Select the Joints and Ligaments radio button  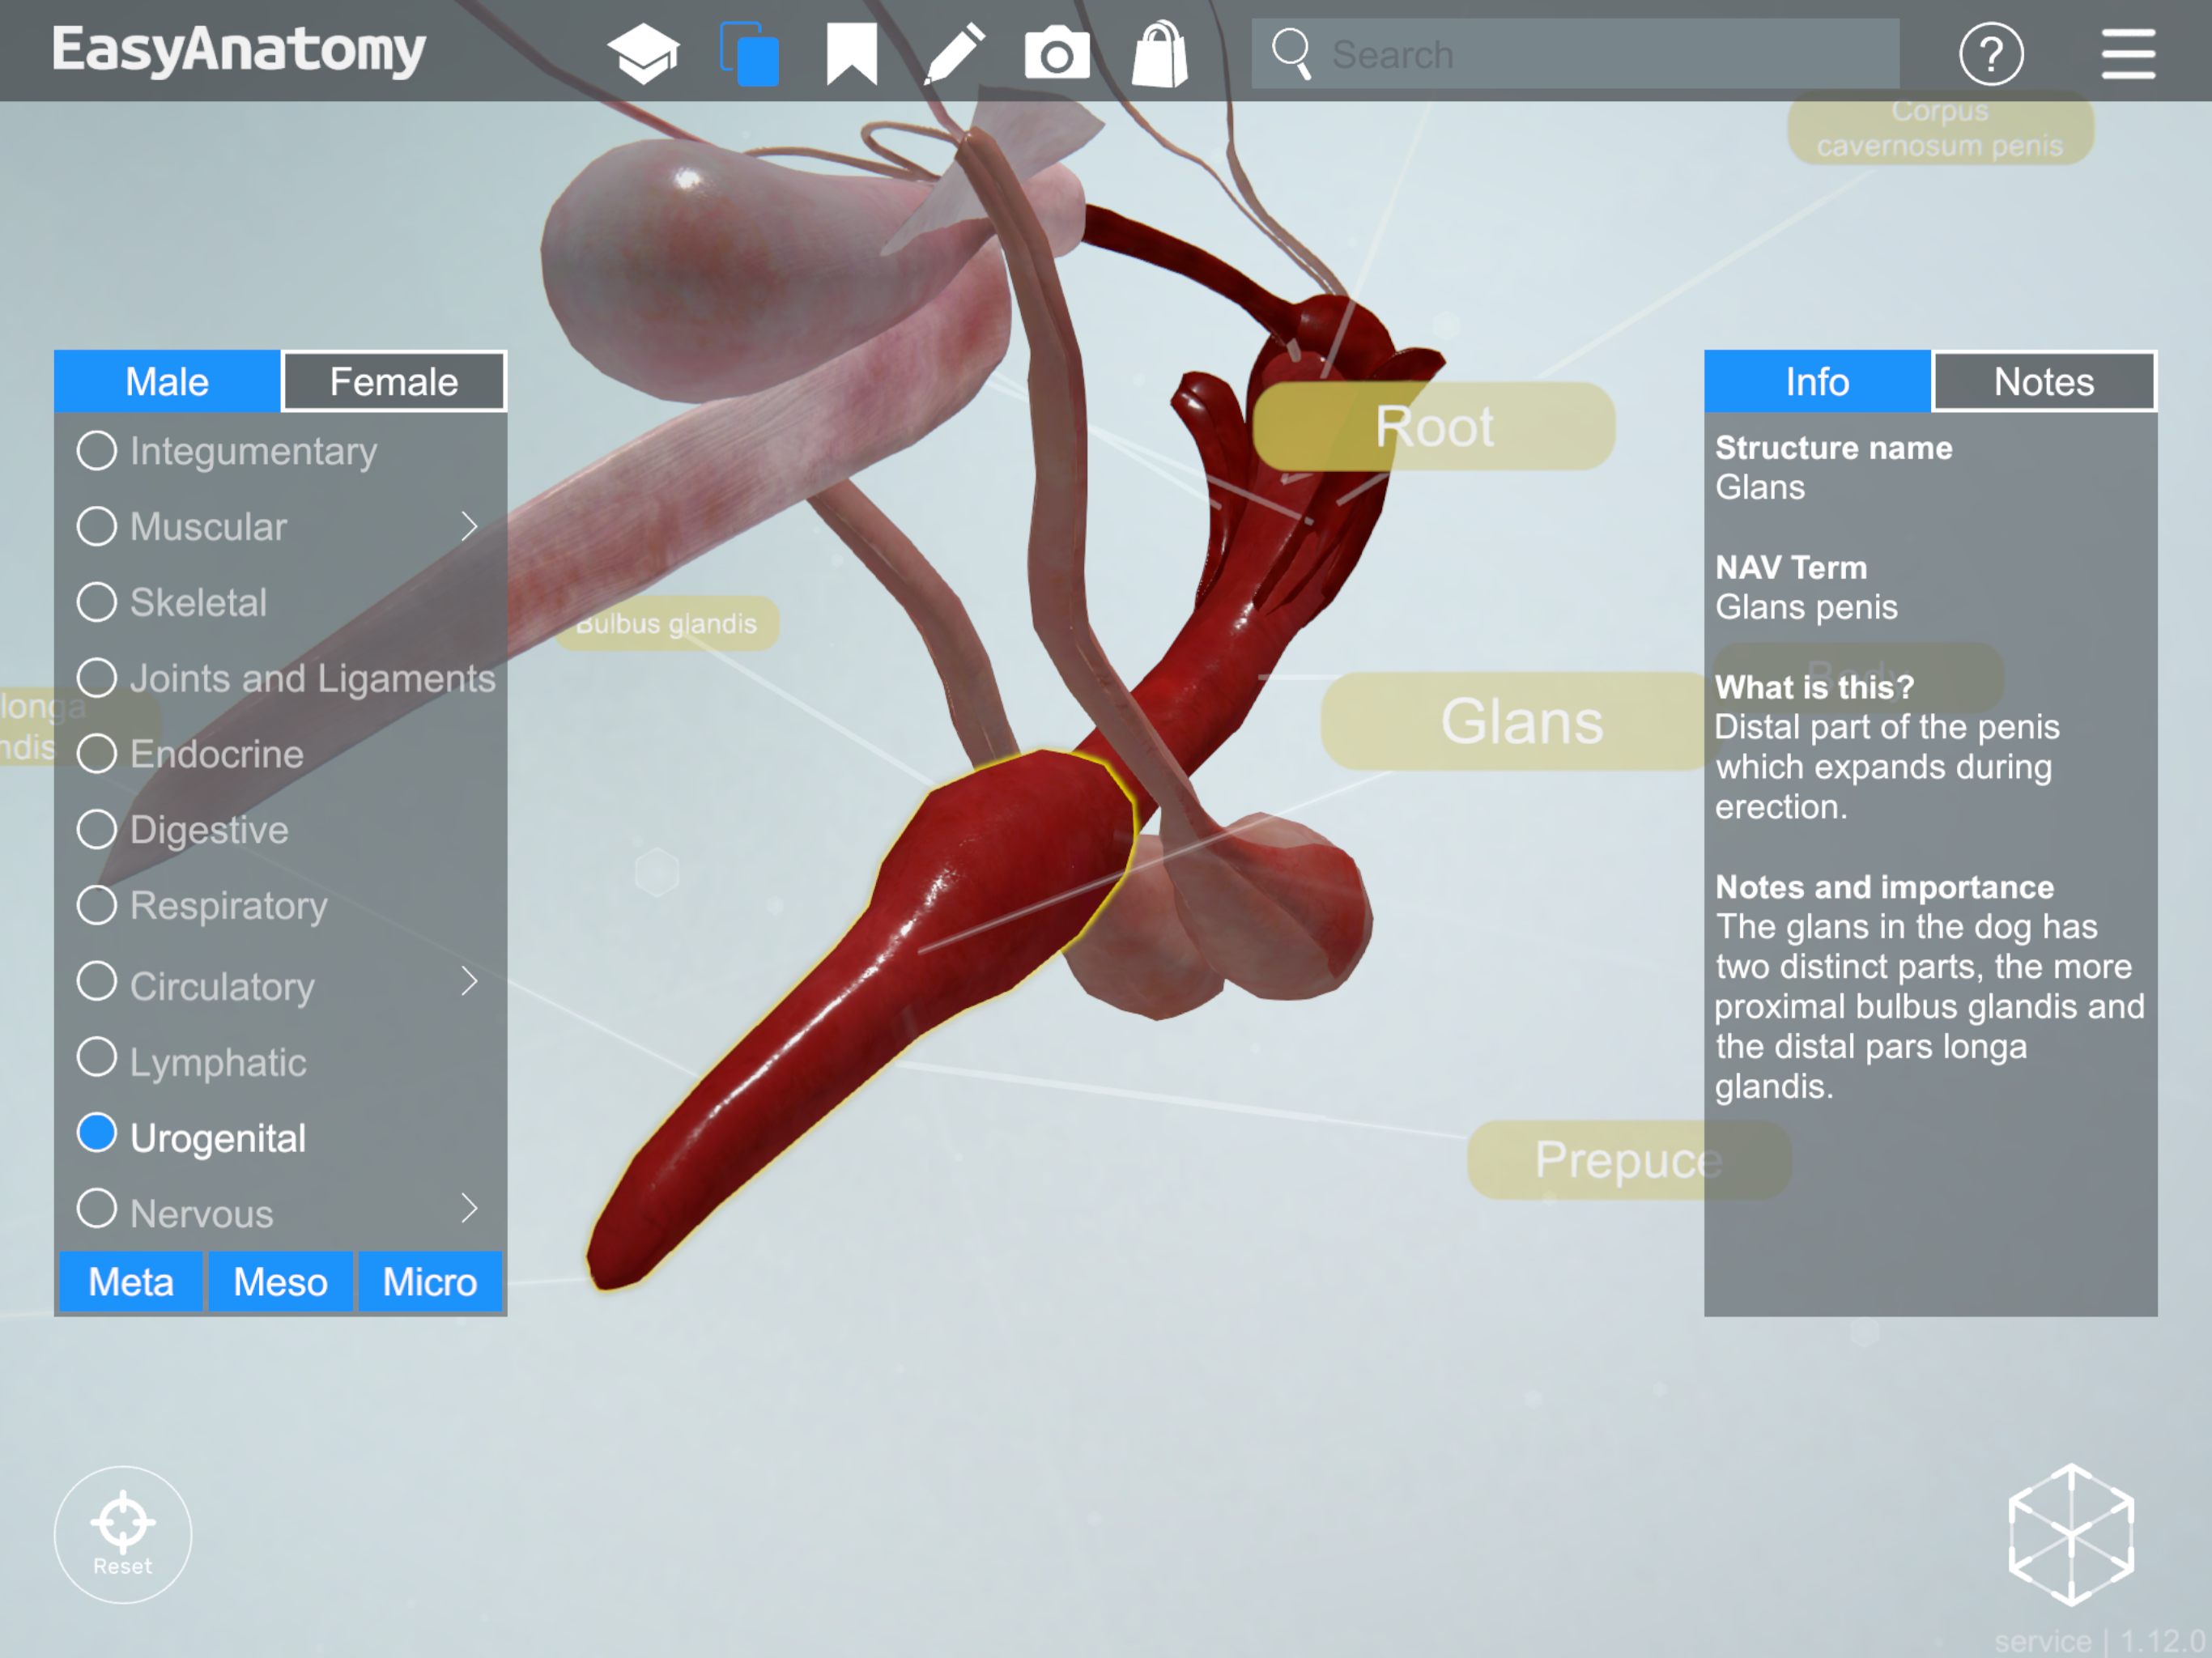97,677
